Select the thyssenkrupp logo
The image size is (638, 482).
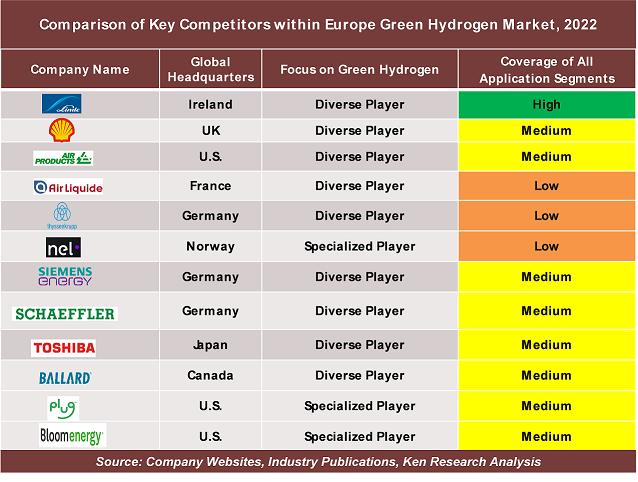[62, 216]
